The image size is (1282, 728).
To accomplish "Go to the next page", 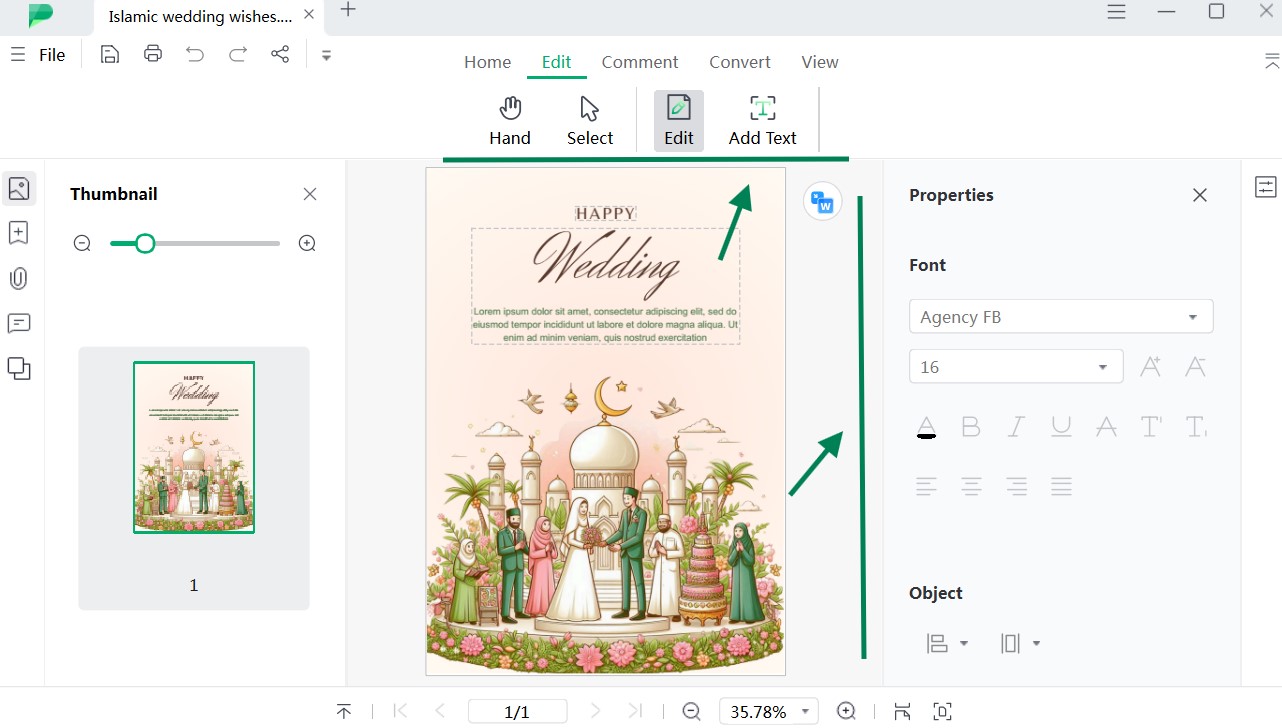I will [596, 711].
